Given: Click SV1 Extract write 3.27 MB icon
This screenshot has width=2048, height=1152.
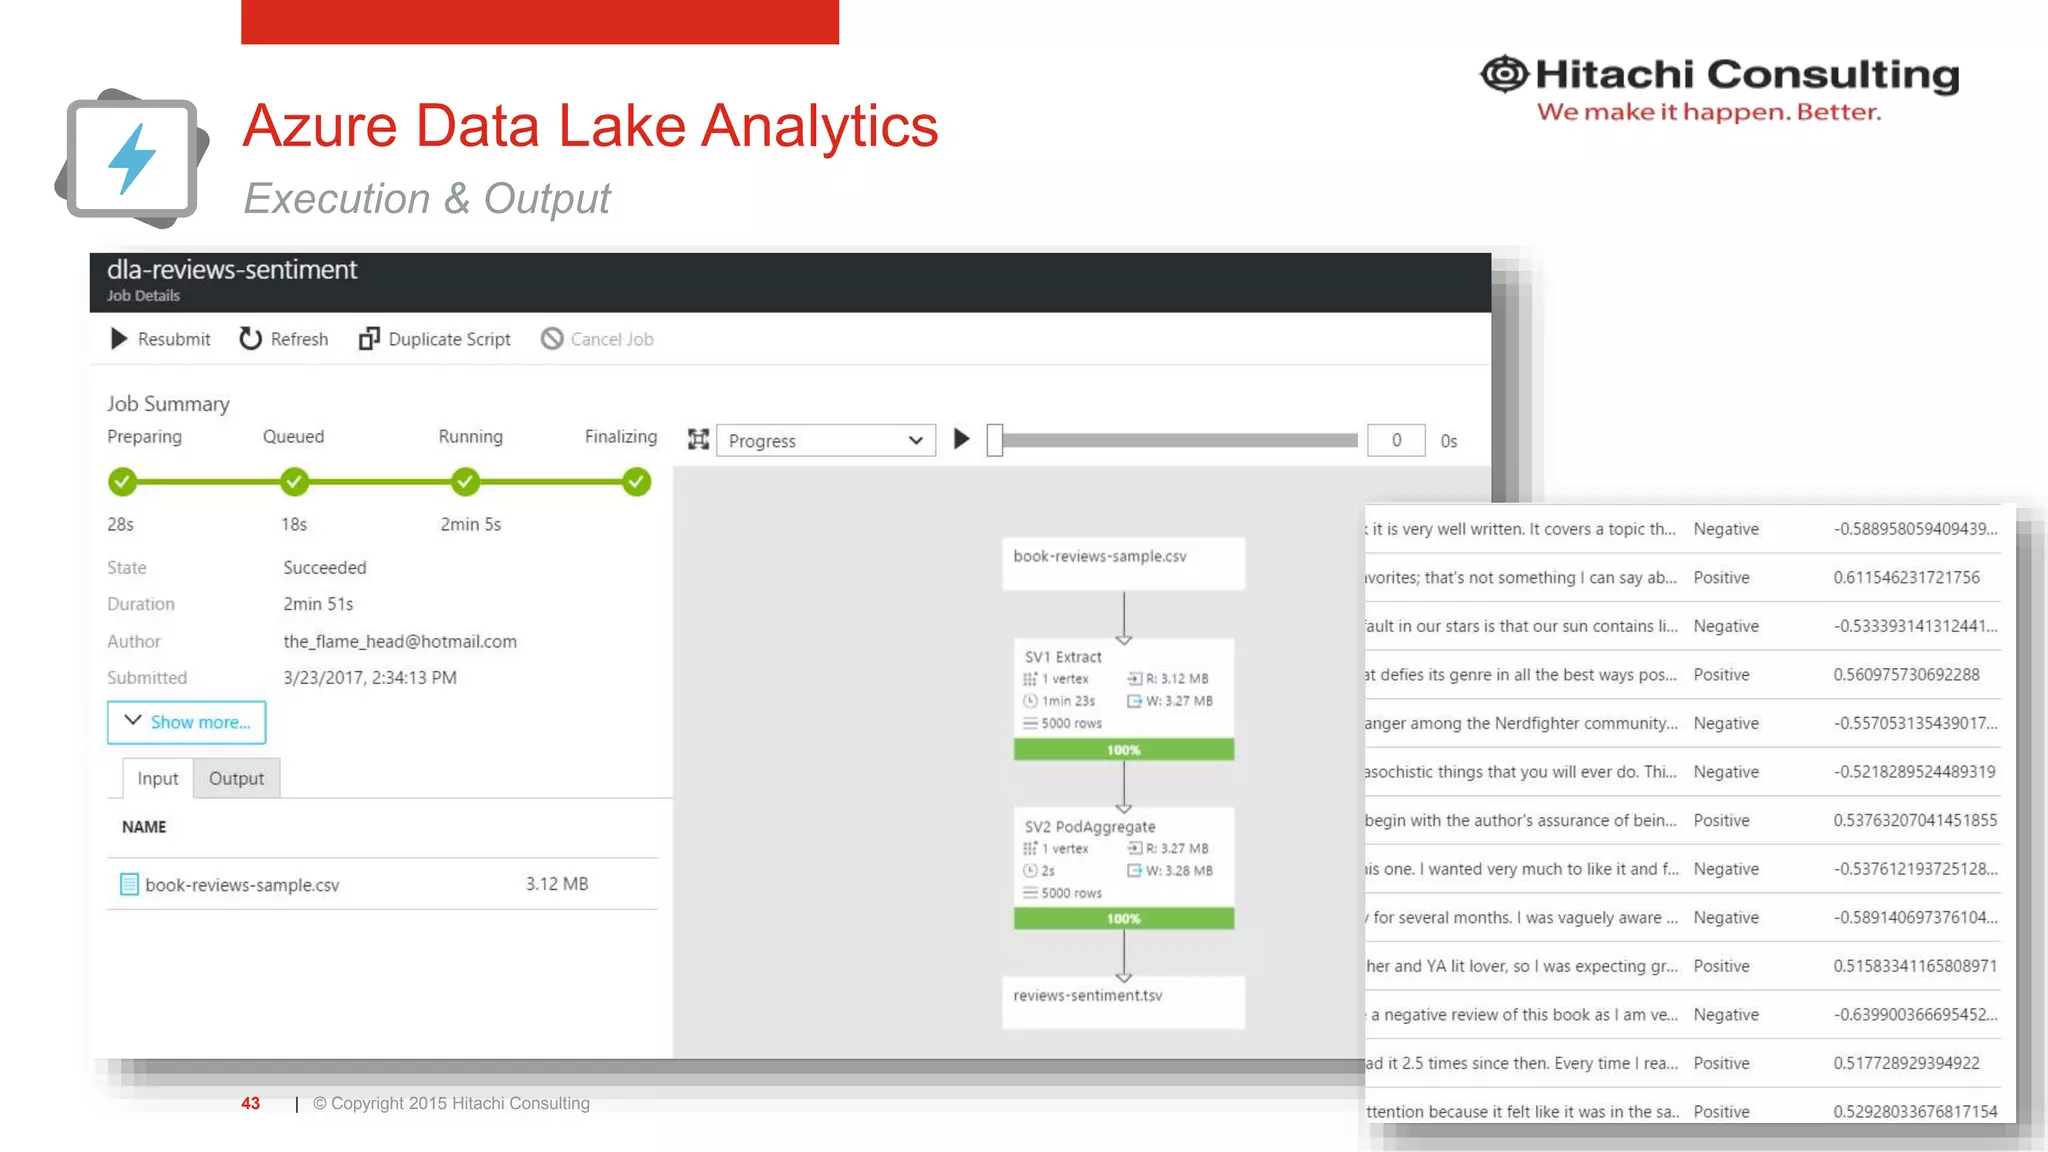Looking at the screenshot, I should coord(1134,701).
